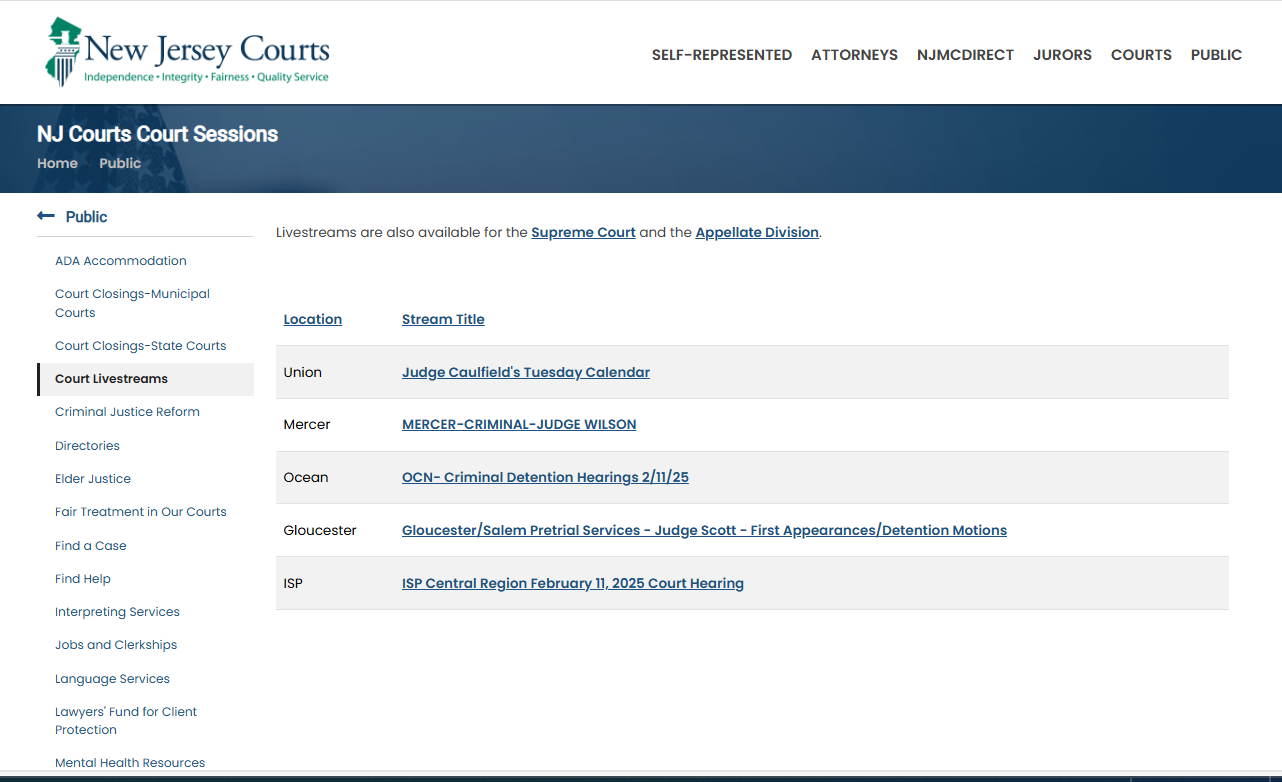Open Interpreting Services sidebar link
Image resolution: width=1282 pixels, height=782 pixels.
(x=117, y=612)
